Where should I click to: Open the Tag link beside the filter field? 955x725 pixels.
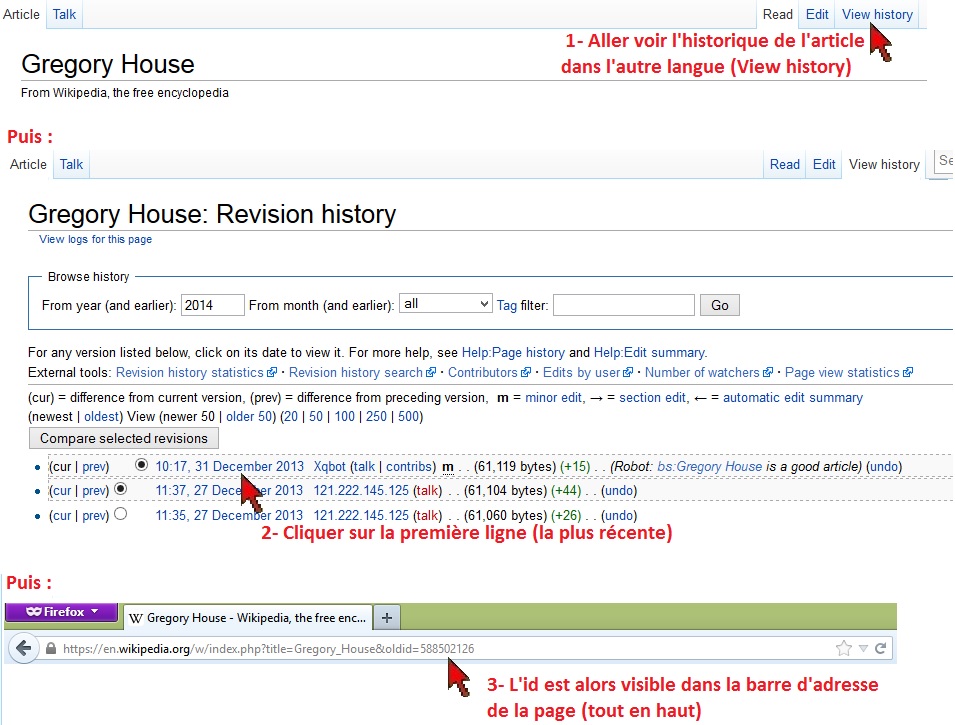507,305
